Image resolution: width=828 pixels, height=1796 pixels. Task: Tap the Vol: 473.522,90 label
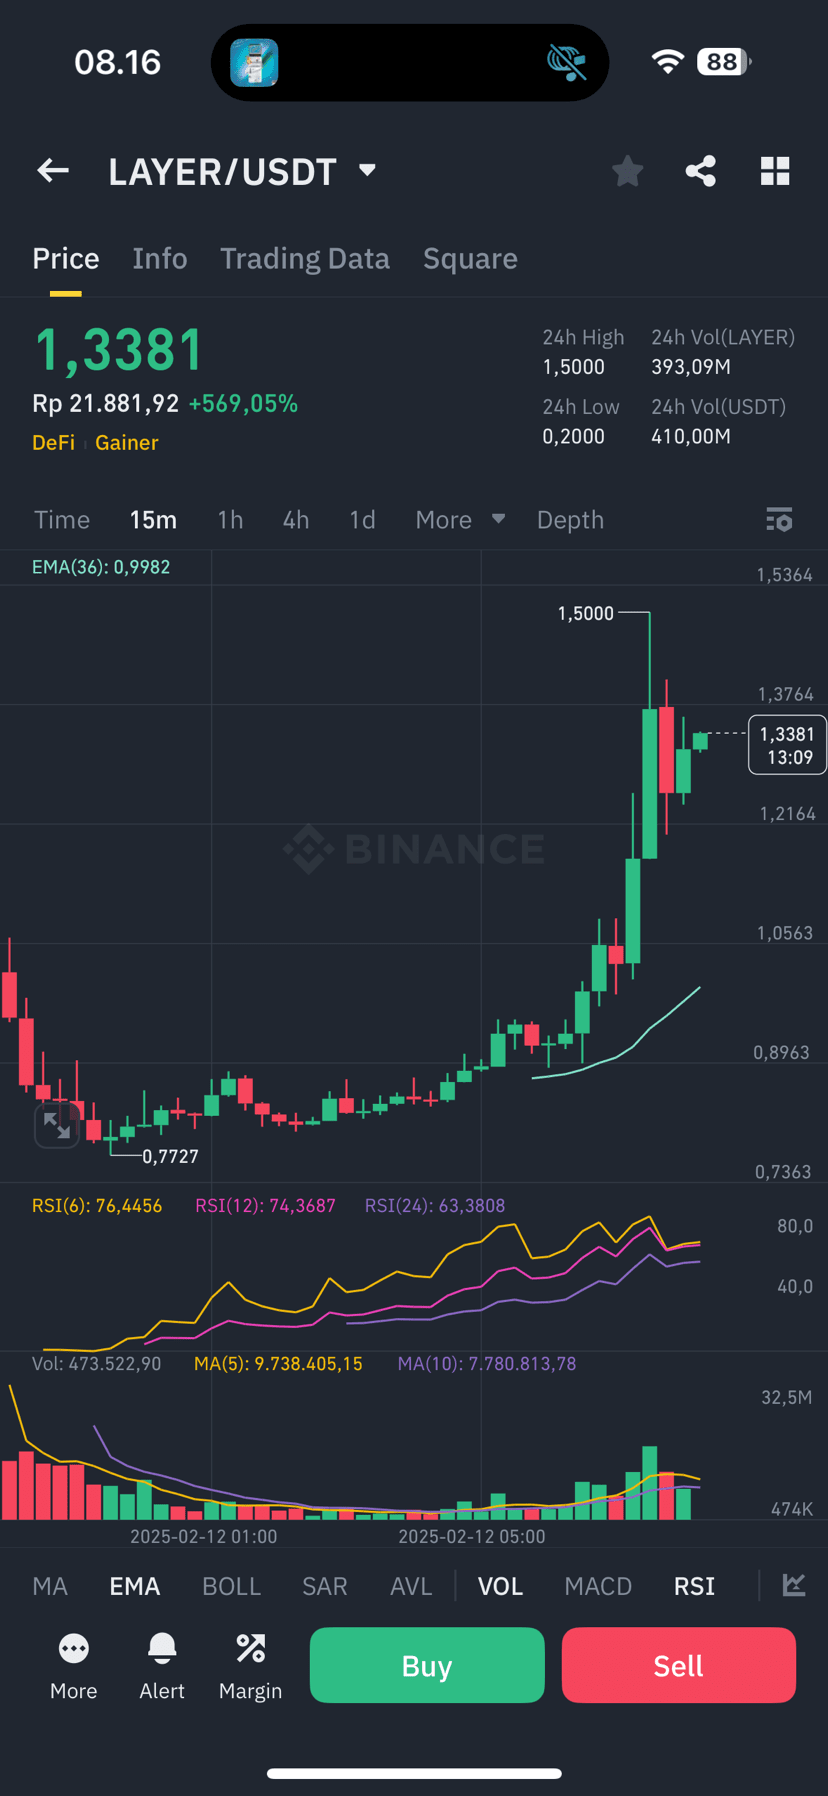click(x=96, y=1364)
